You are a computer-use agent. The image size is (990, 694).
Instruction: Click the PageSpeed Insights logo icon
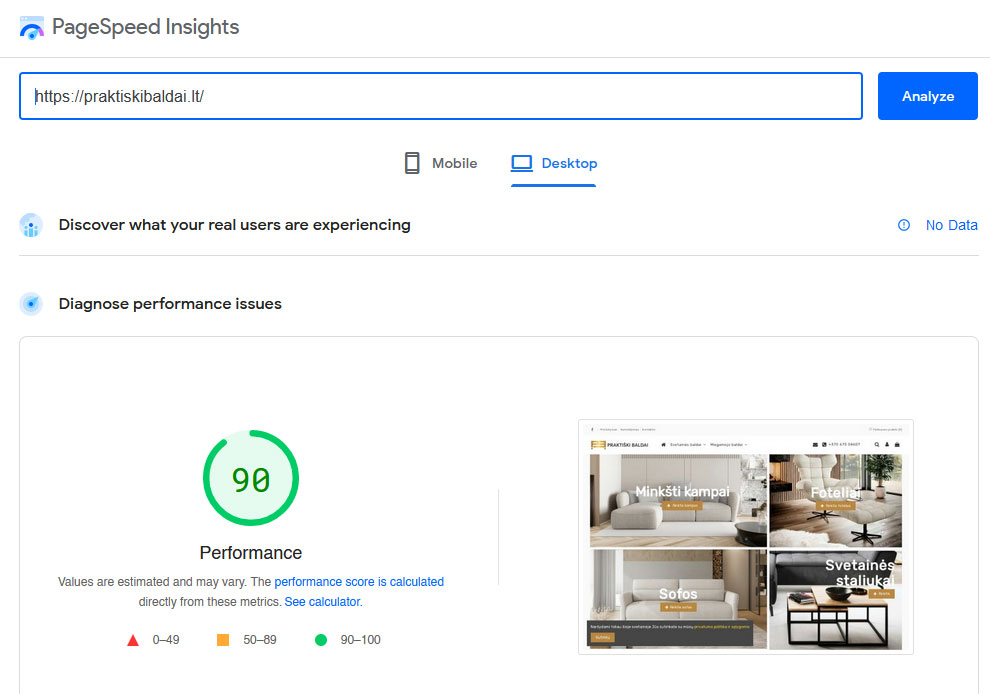32,28
